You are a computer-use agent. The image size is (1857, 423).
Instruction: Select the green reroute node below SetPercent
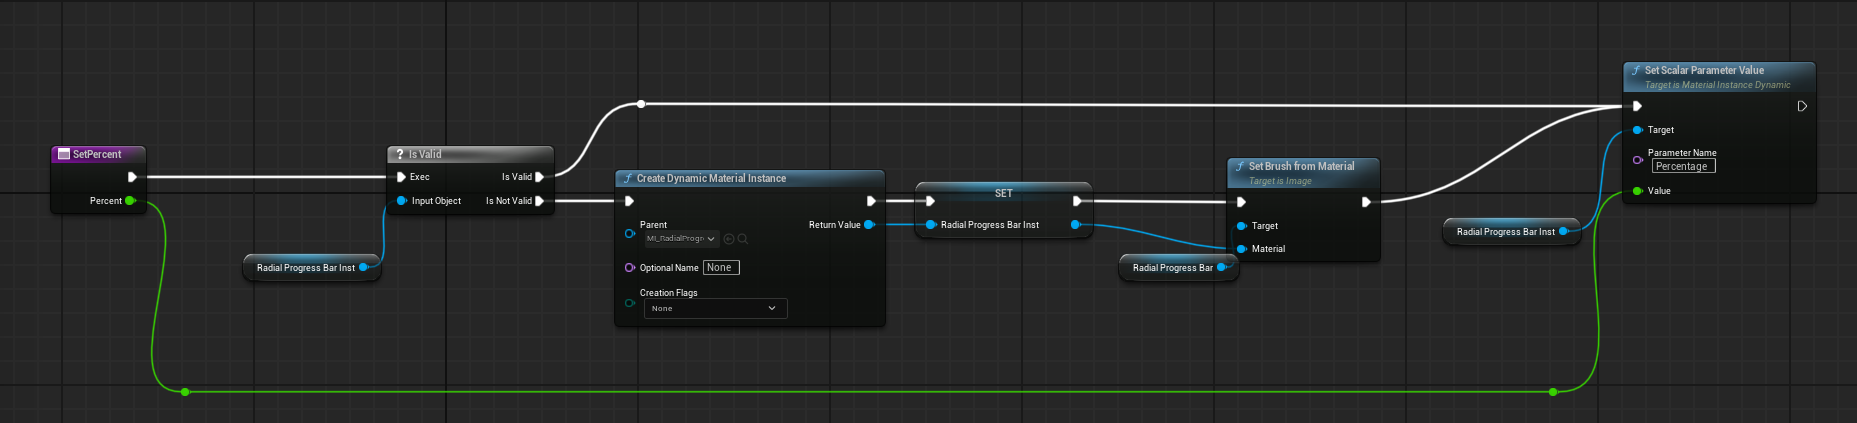point(185,392)
